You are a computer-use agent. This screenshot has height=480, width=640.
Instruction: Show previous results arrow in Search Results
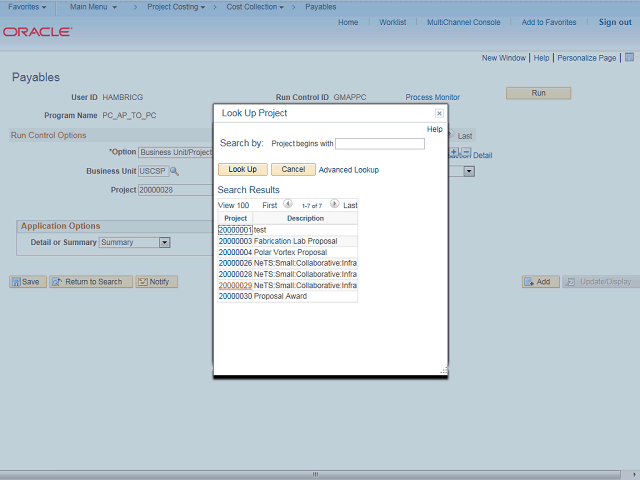point(288,204)
